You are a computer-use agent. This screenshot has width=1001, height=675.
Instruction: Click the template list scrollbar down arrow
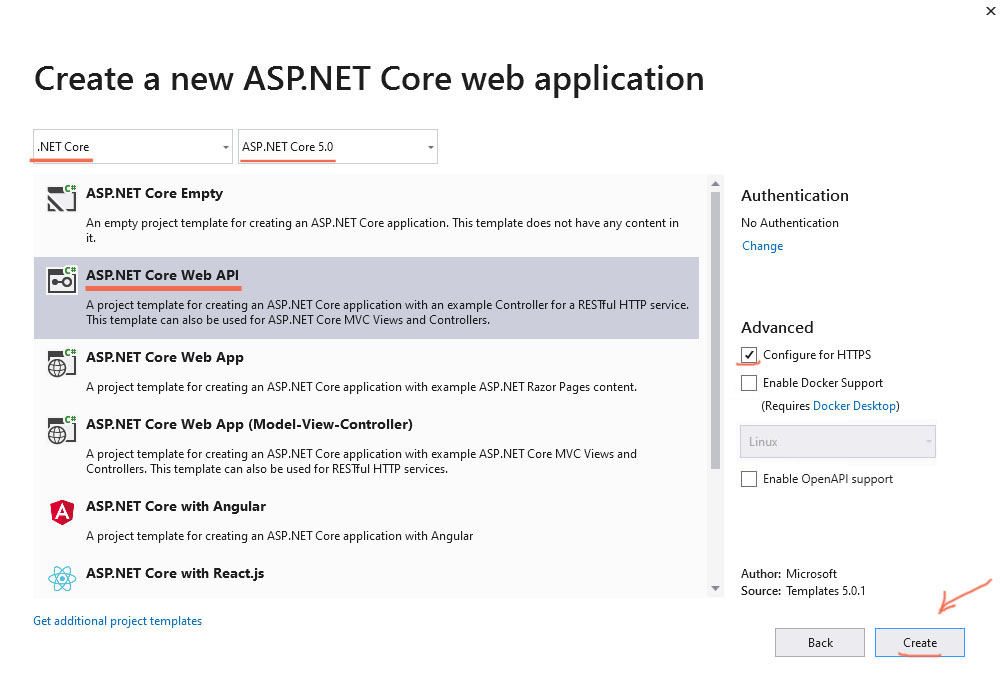(x=715, y=588)
